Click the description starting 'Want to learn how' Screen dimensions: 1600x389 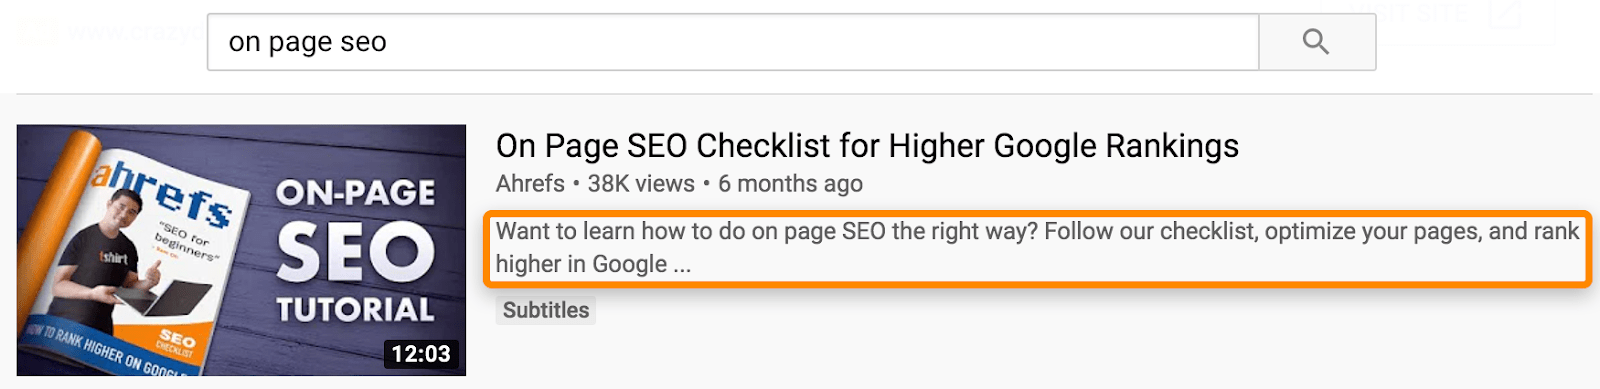[1037, 248]
